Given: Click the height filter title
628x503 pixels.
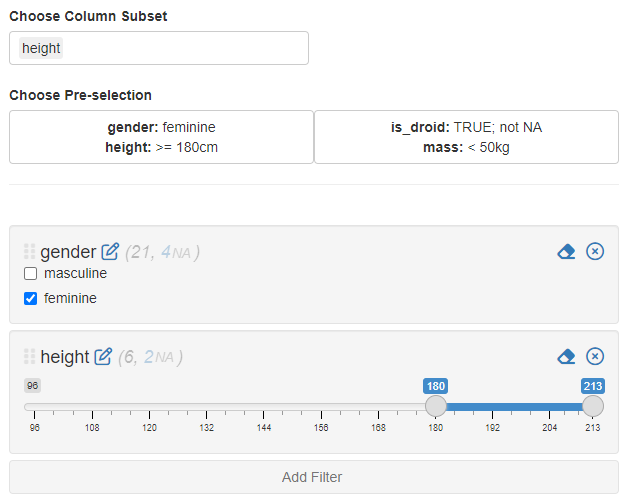Looking at the screenshot, I should (65, 357).
